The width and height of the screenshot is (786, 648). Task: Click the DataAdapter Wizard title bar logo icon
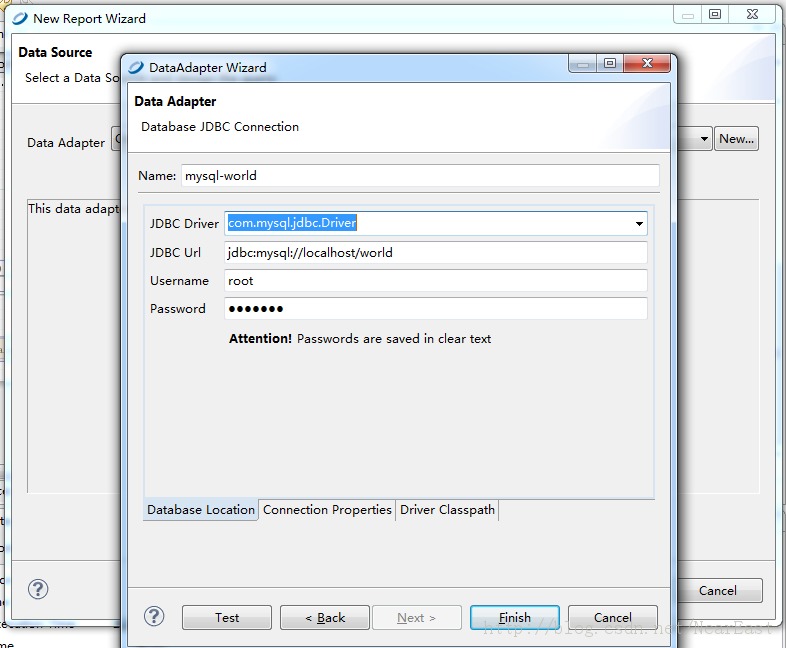pyautogui.click(x=136, y=67)
